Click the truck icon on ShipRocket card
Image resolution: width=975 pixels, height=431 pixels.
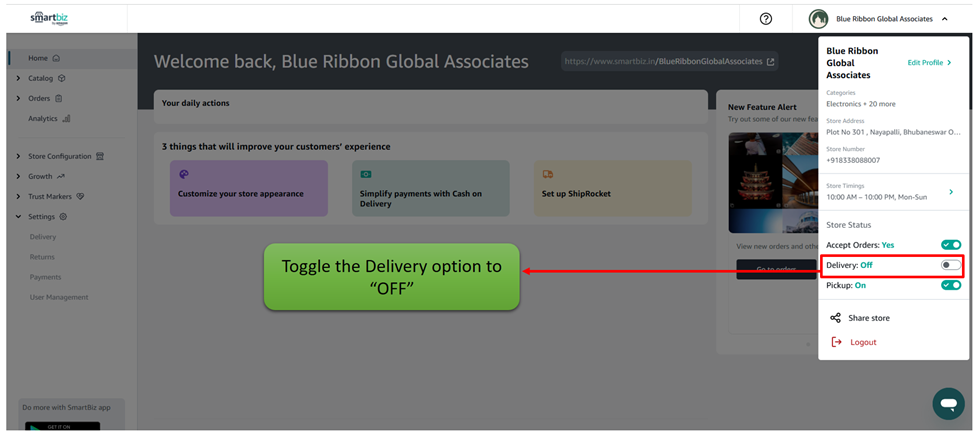pyautogui.click(x=548, y=174)
